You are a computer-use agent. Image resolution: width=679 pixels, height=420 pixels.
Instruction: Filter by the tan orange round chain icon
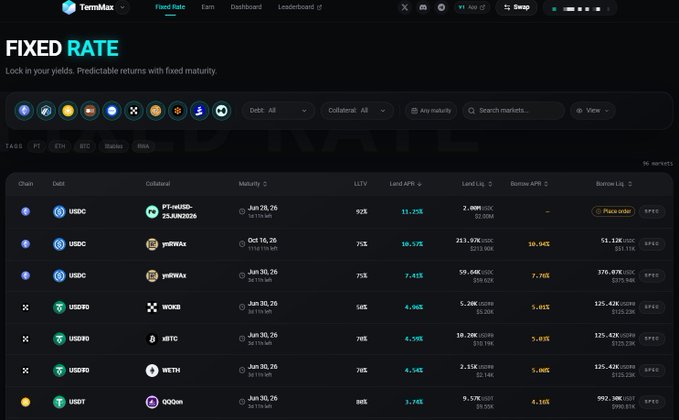tap(155, 111)
